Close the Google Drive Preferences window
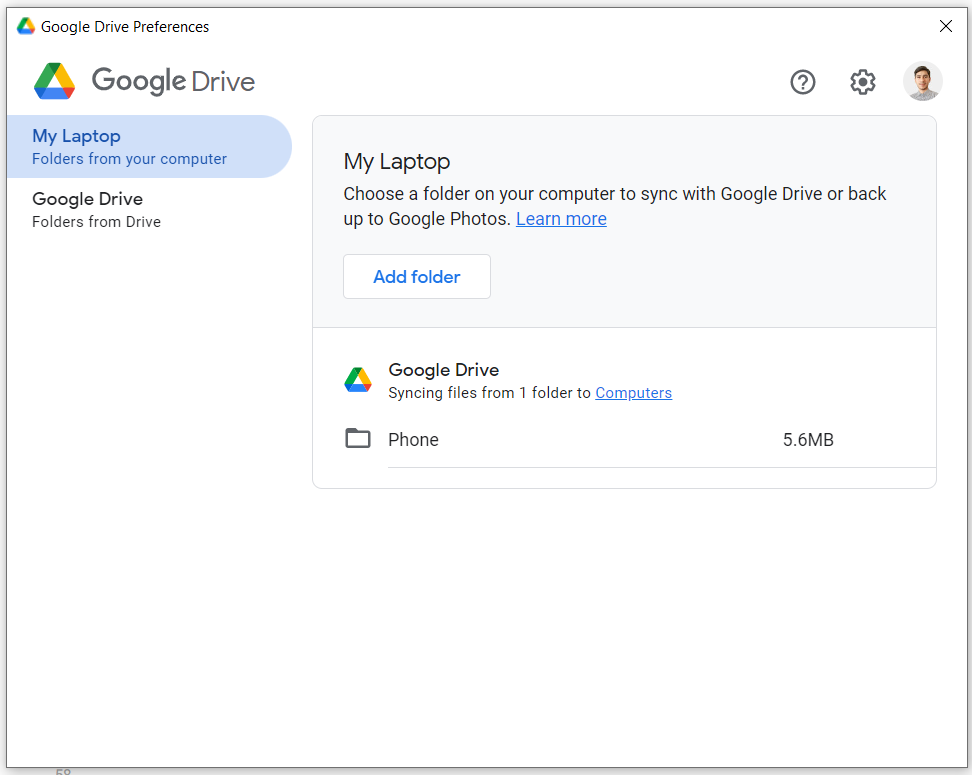The image size is (972, 775). point(945,26)
